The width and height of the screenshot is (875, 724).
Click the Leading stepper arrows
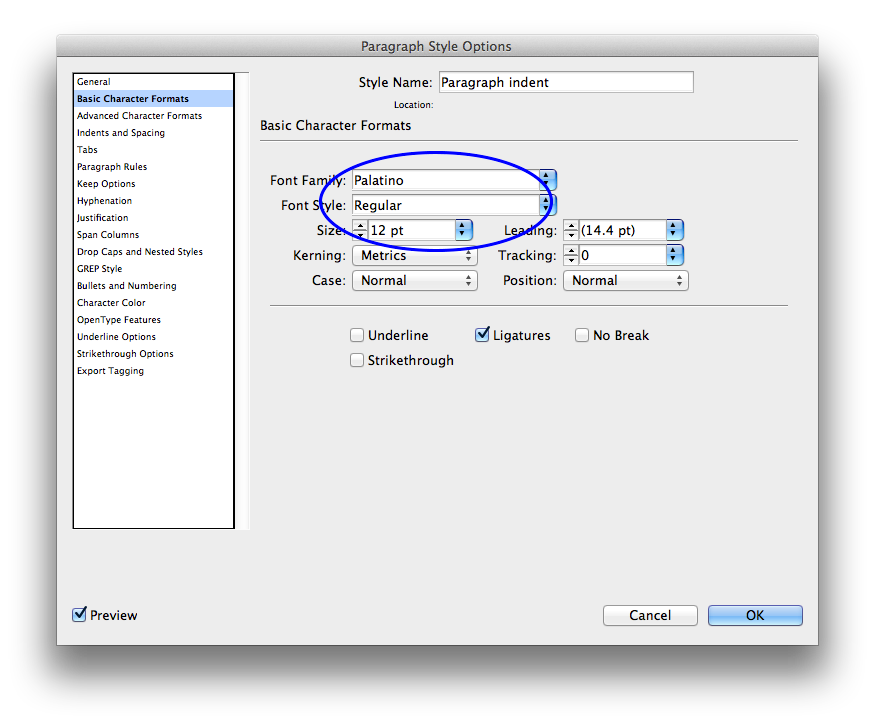coord(571,230)
